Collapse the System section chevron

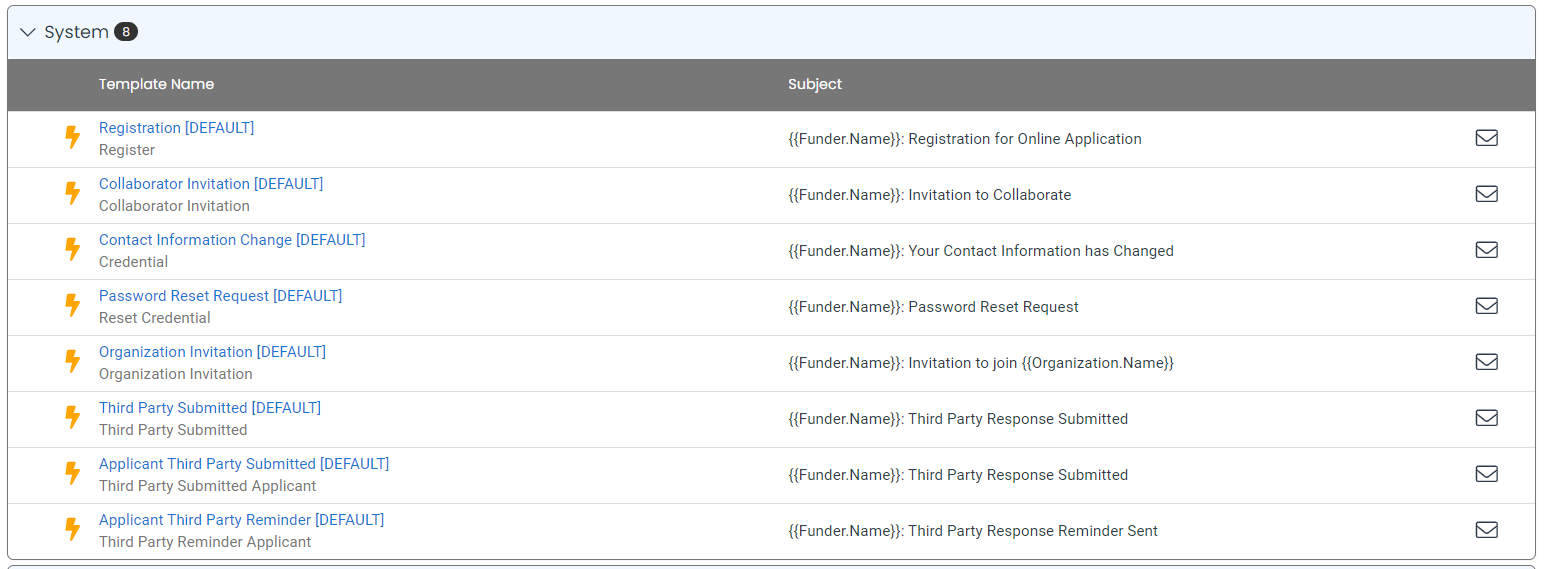point(27,32)
